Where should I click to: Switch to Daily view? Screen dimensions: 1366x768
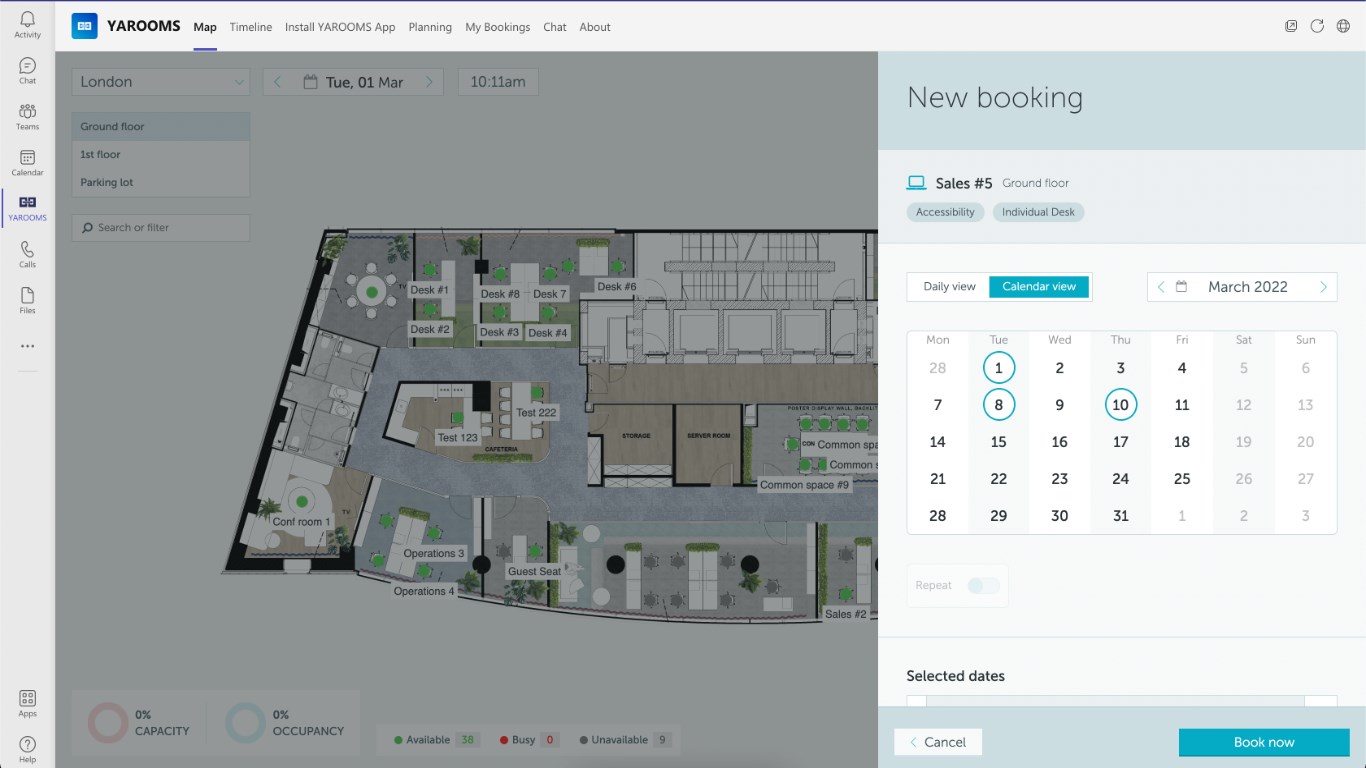(x=949, y=287)
